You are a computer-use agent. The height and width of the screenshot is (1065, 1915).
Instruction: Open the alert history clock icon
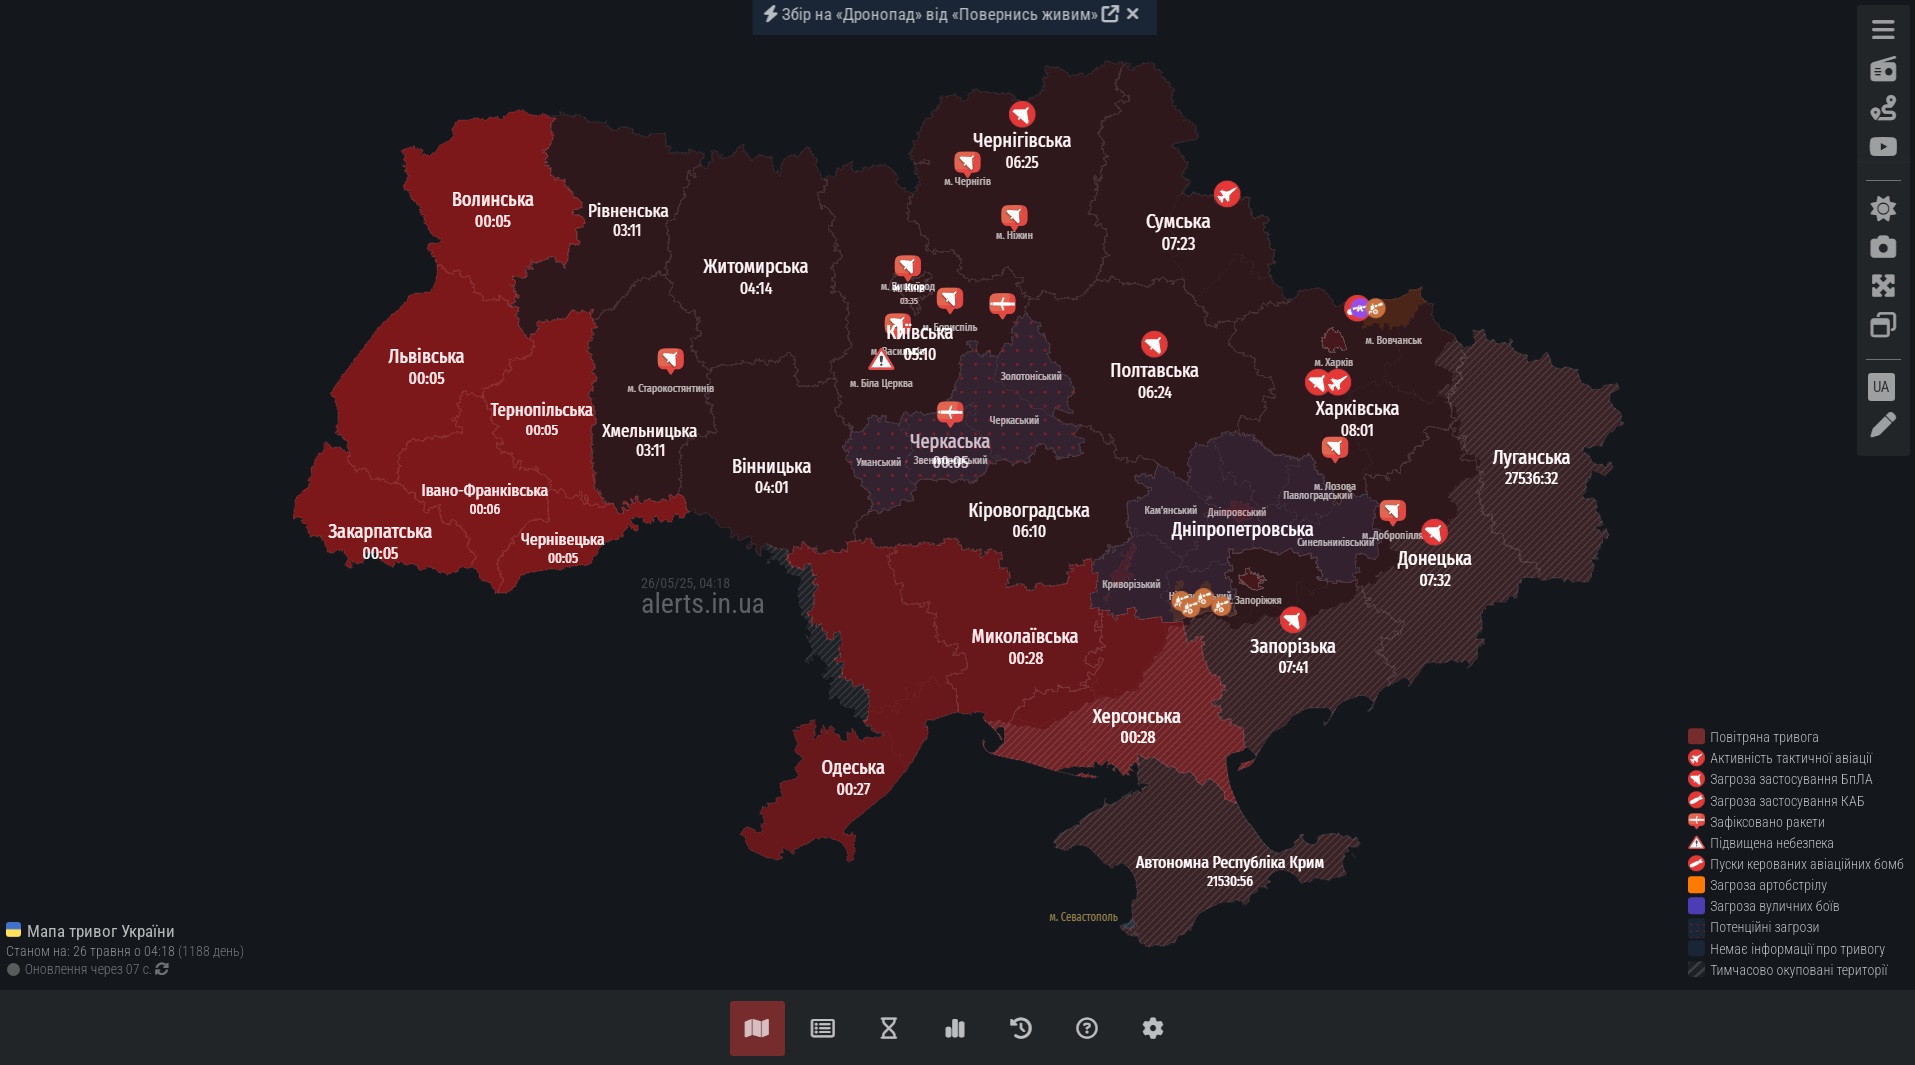(x=1021, y=1028)
